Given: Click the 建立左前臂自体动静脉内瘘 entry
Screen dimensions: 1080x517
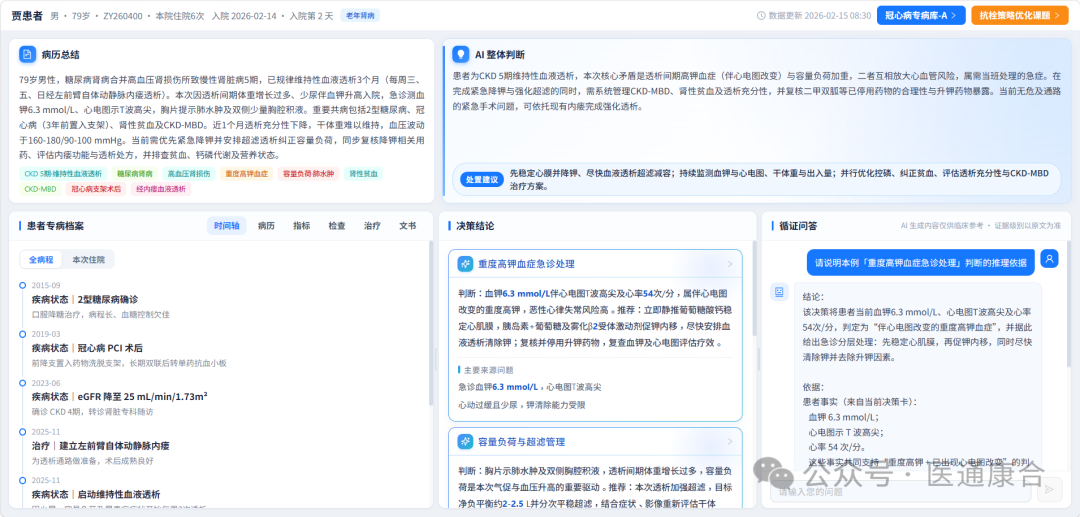Looking at the screenshot, I should pos(101,446).
